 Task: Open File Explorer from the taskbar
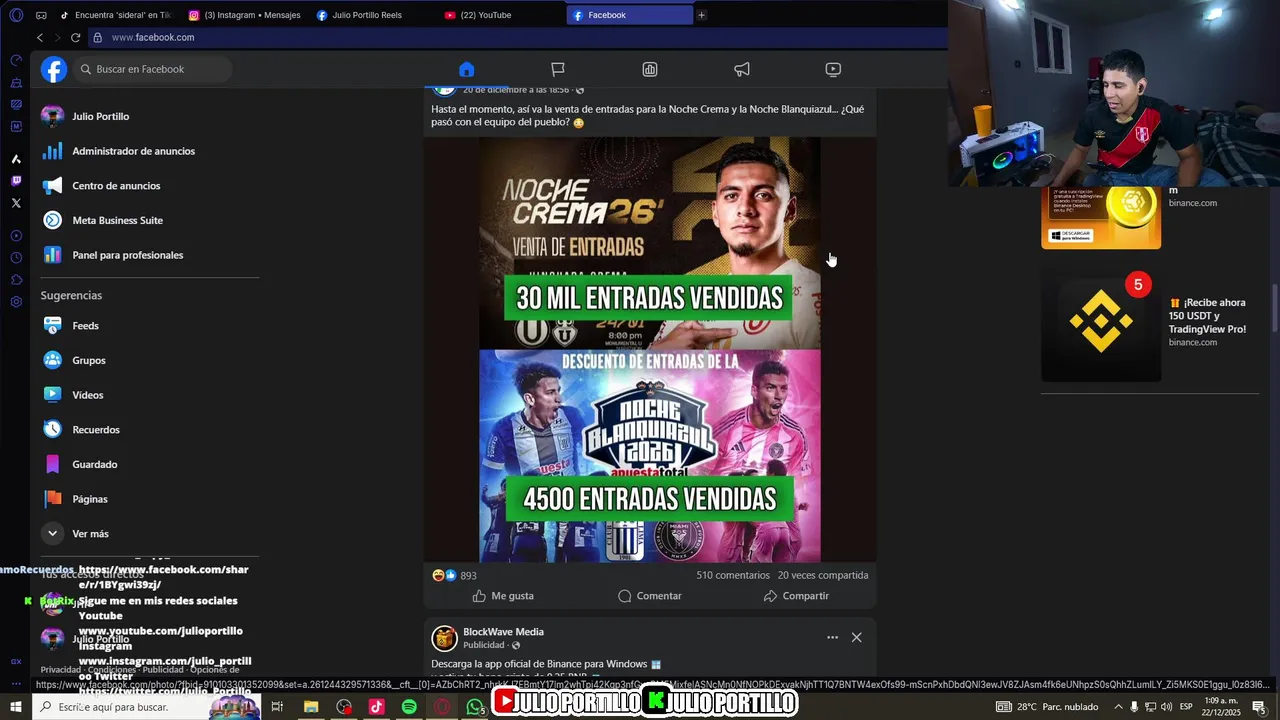click(311, 707)
